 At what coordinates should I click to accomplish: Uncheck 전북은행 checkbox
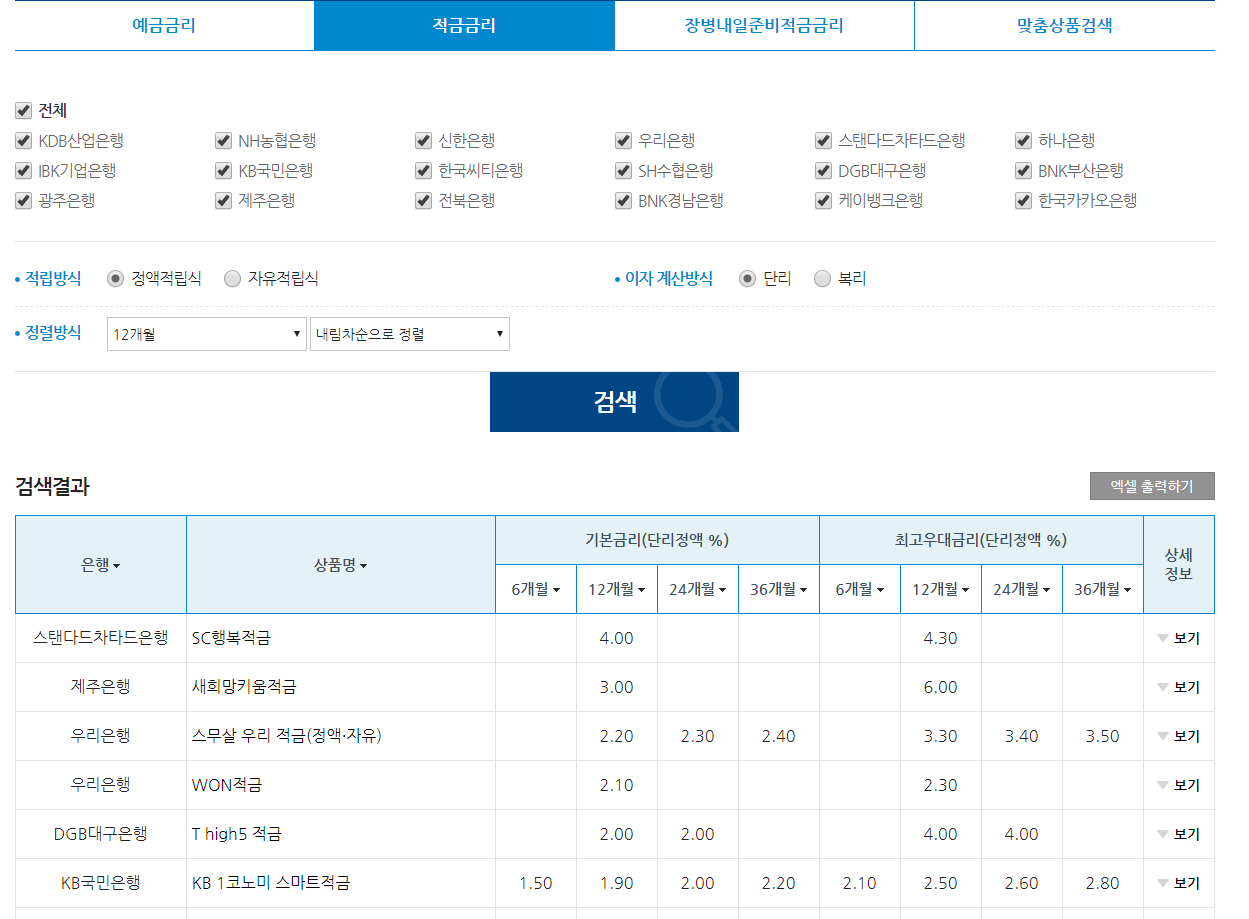(x=423, y=201)
